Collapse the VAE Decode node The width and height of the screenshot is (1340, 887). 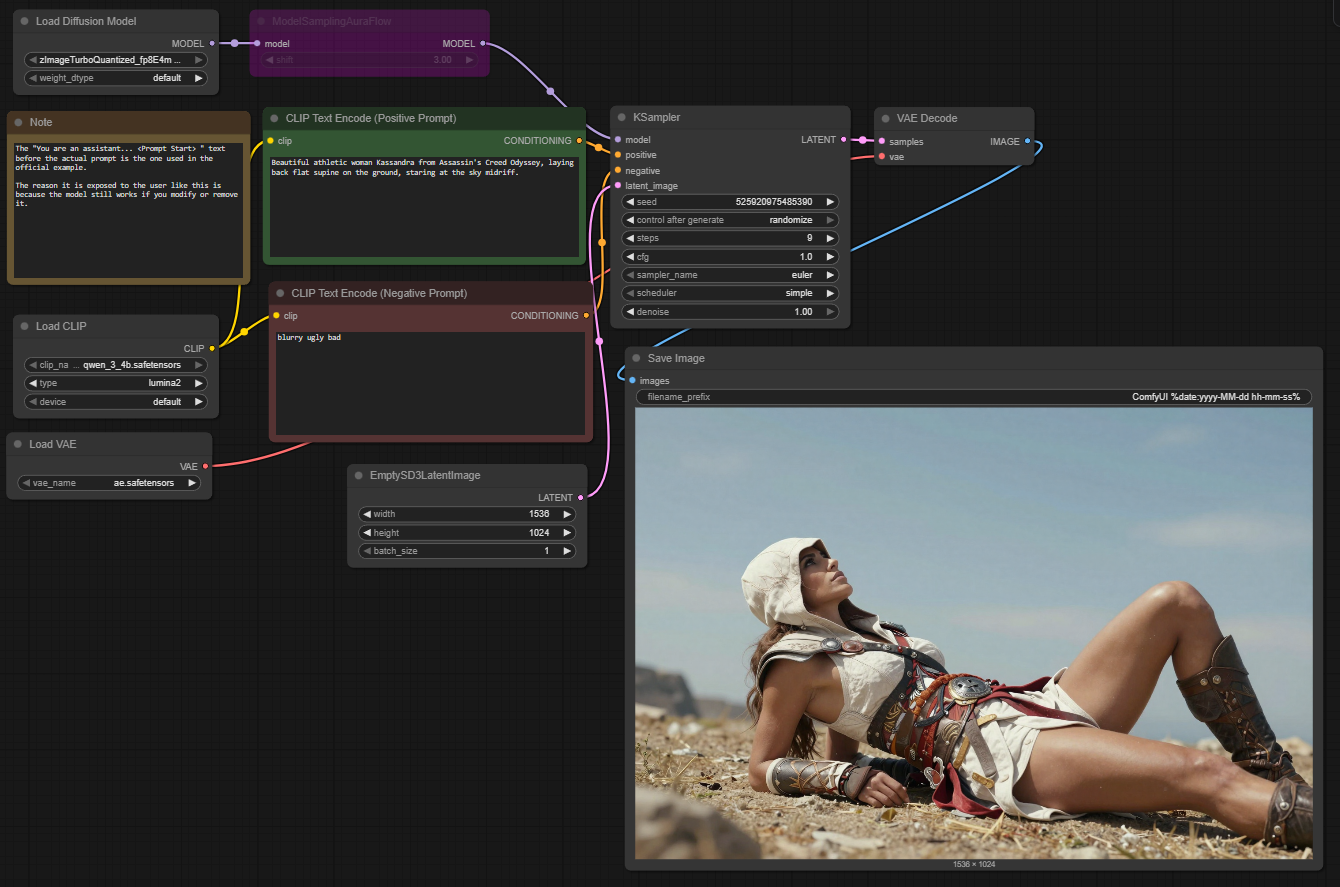(x=885, y=118)
